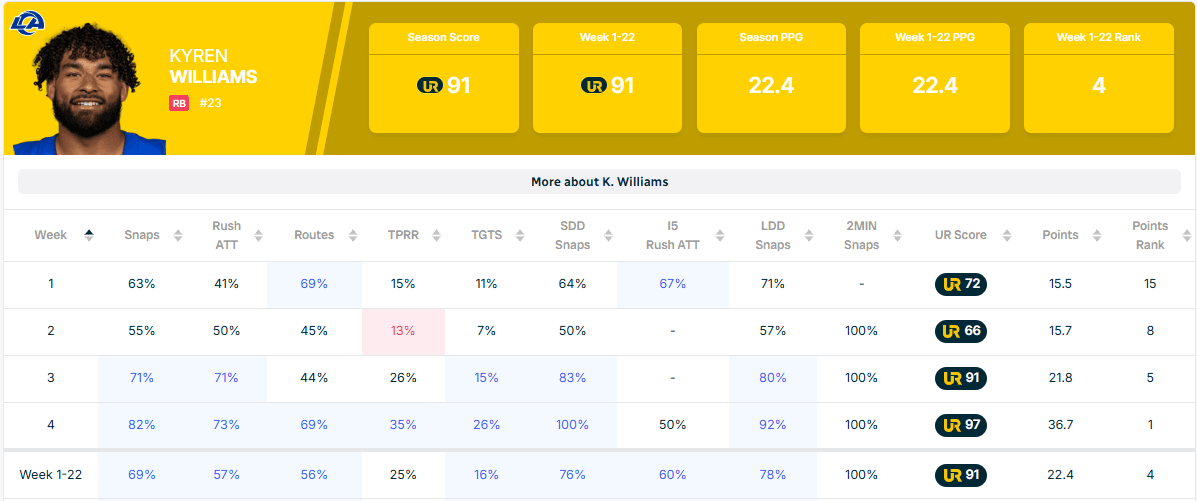Click the UR Score column header
This screenshot has width=1197, height=501.
(x=960, y=235)
